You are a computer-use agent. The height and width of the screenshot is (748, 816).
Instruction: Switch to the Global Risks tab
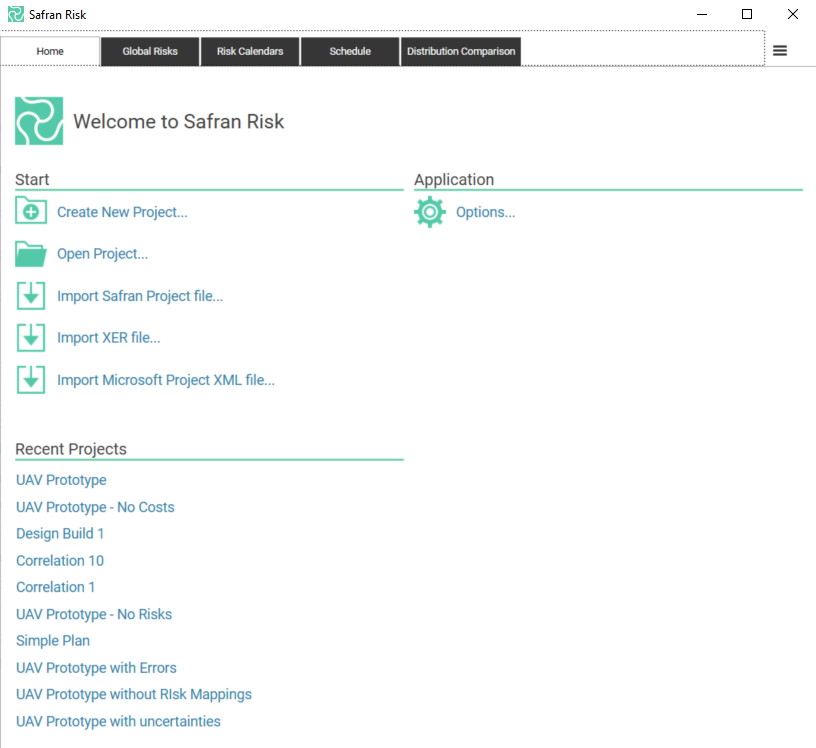[x=150, y=51]
